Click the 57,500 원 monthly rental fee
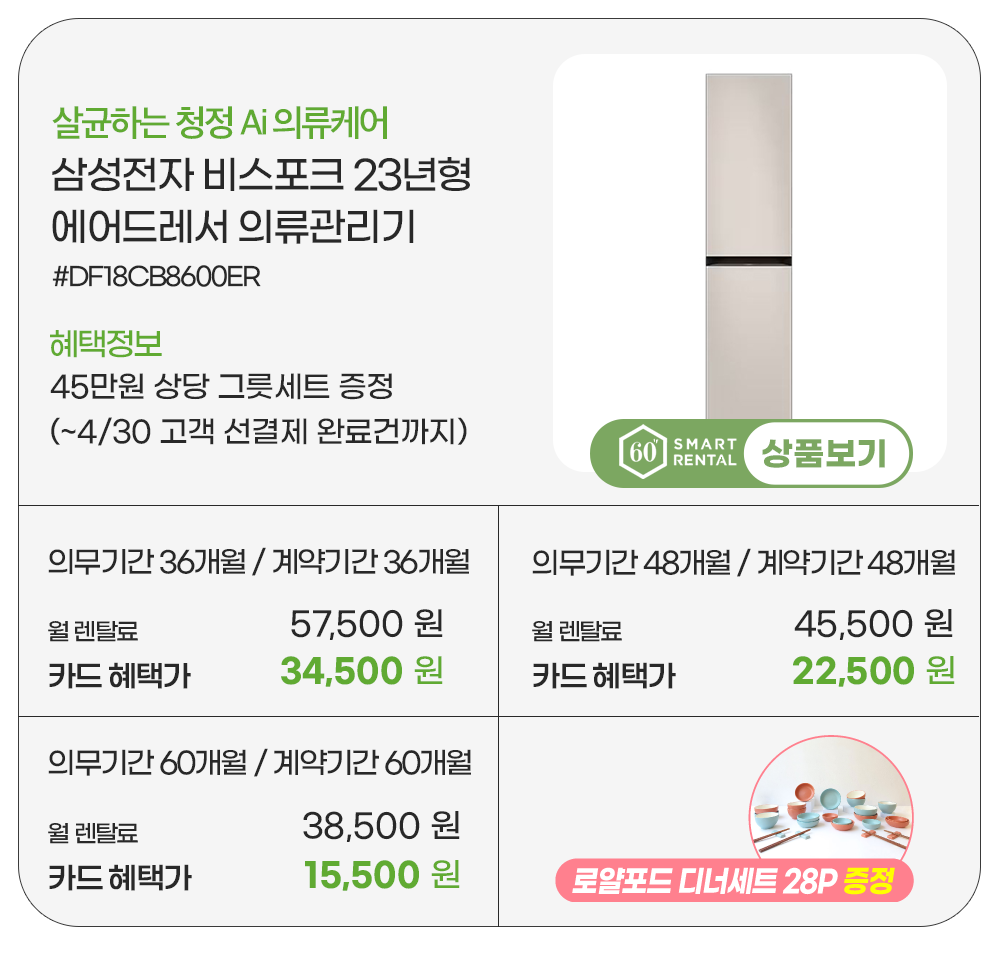1000x954 pixels. click(x=366, y=626)
